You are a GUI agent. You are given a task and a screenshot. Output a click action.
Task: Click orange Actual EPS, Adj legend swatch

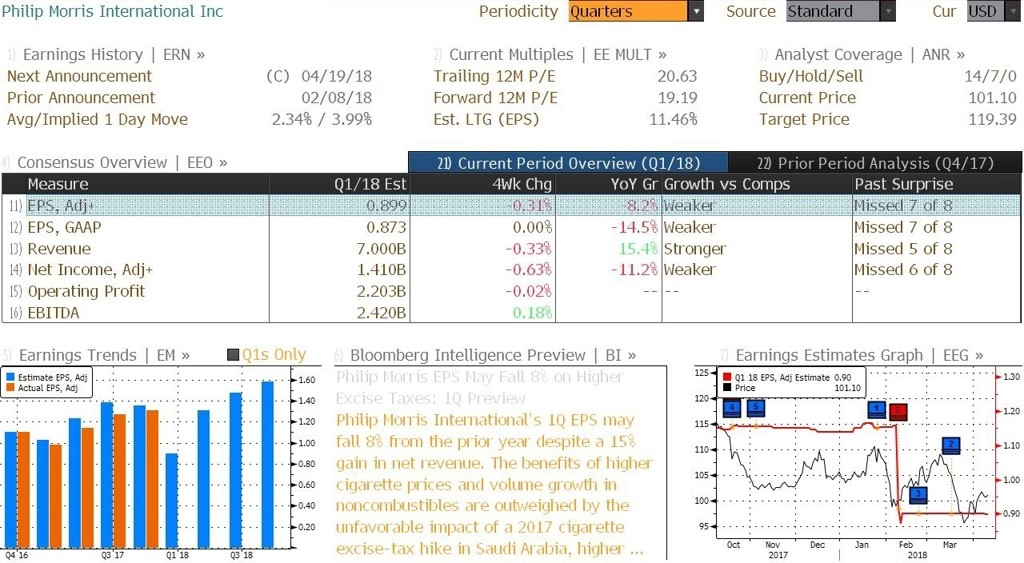pos(10,388)
